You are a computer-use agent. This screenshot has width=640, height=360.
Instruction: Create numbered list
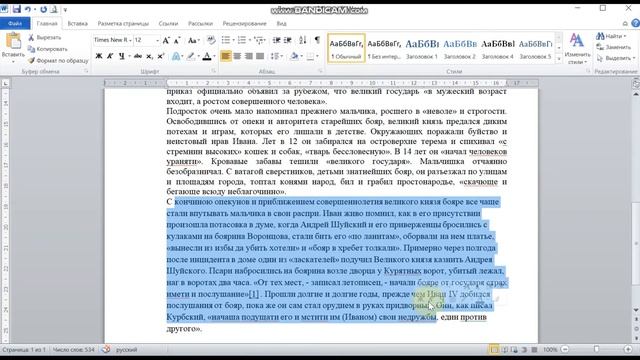tap(242, 40)
